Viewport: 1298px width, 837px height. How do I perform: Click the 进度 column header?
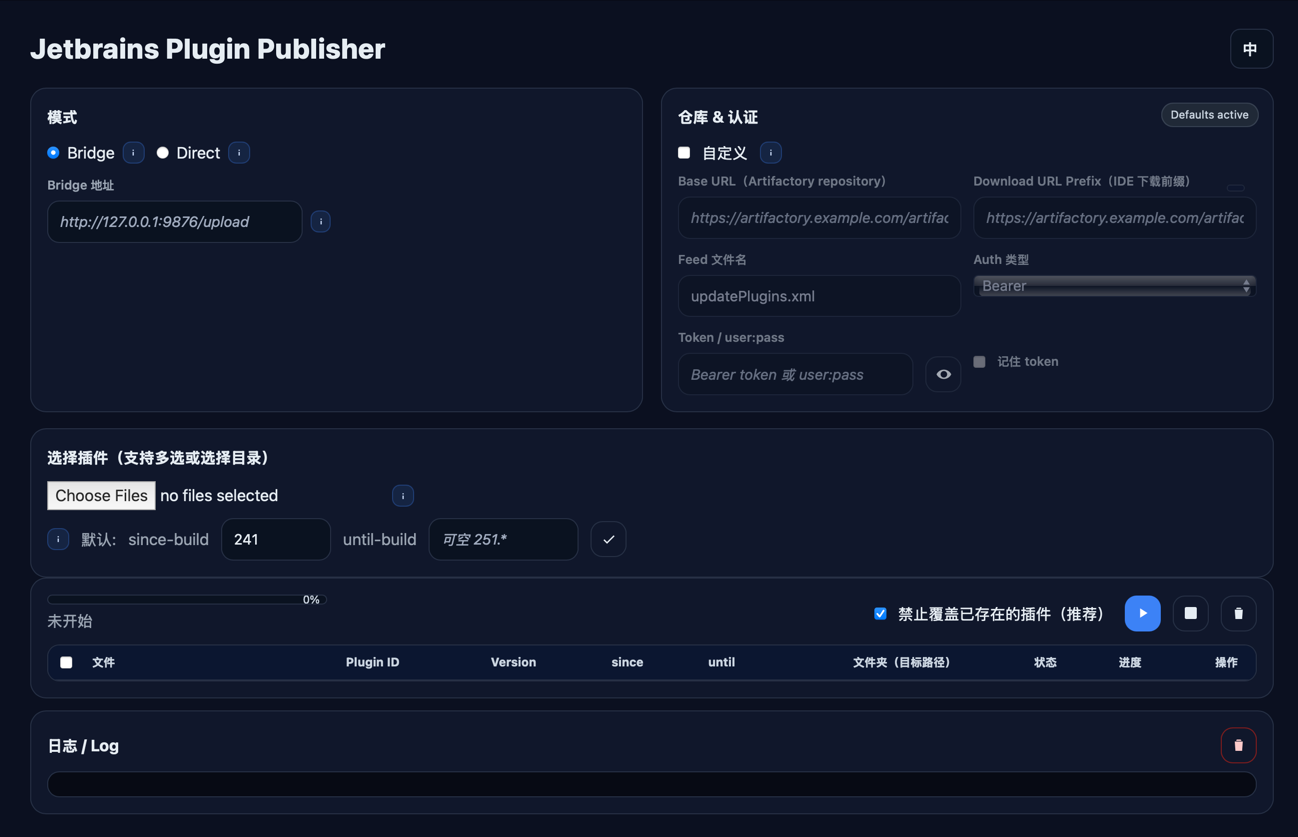(x=1130, y=662)
